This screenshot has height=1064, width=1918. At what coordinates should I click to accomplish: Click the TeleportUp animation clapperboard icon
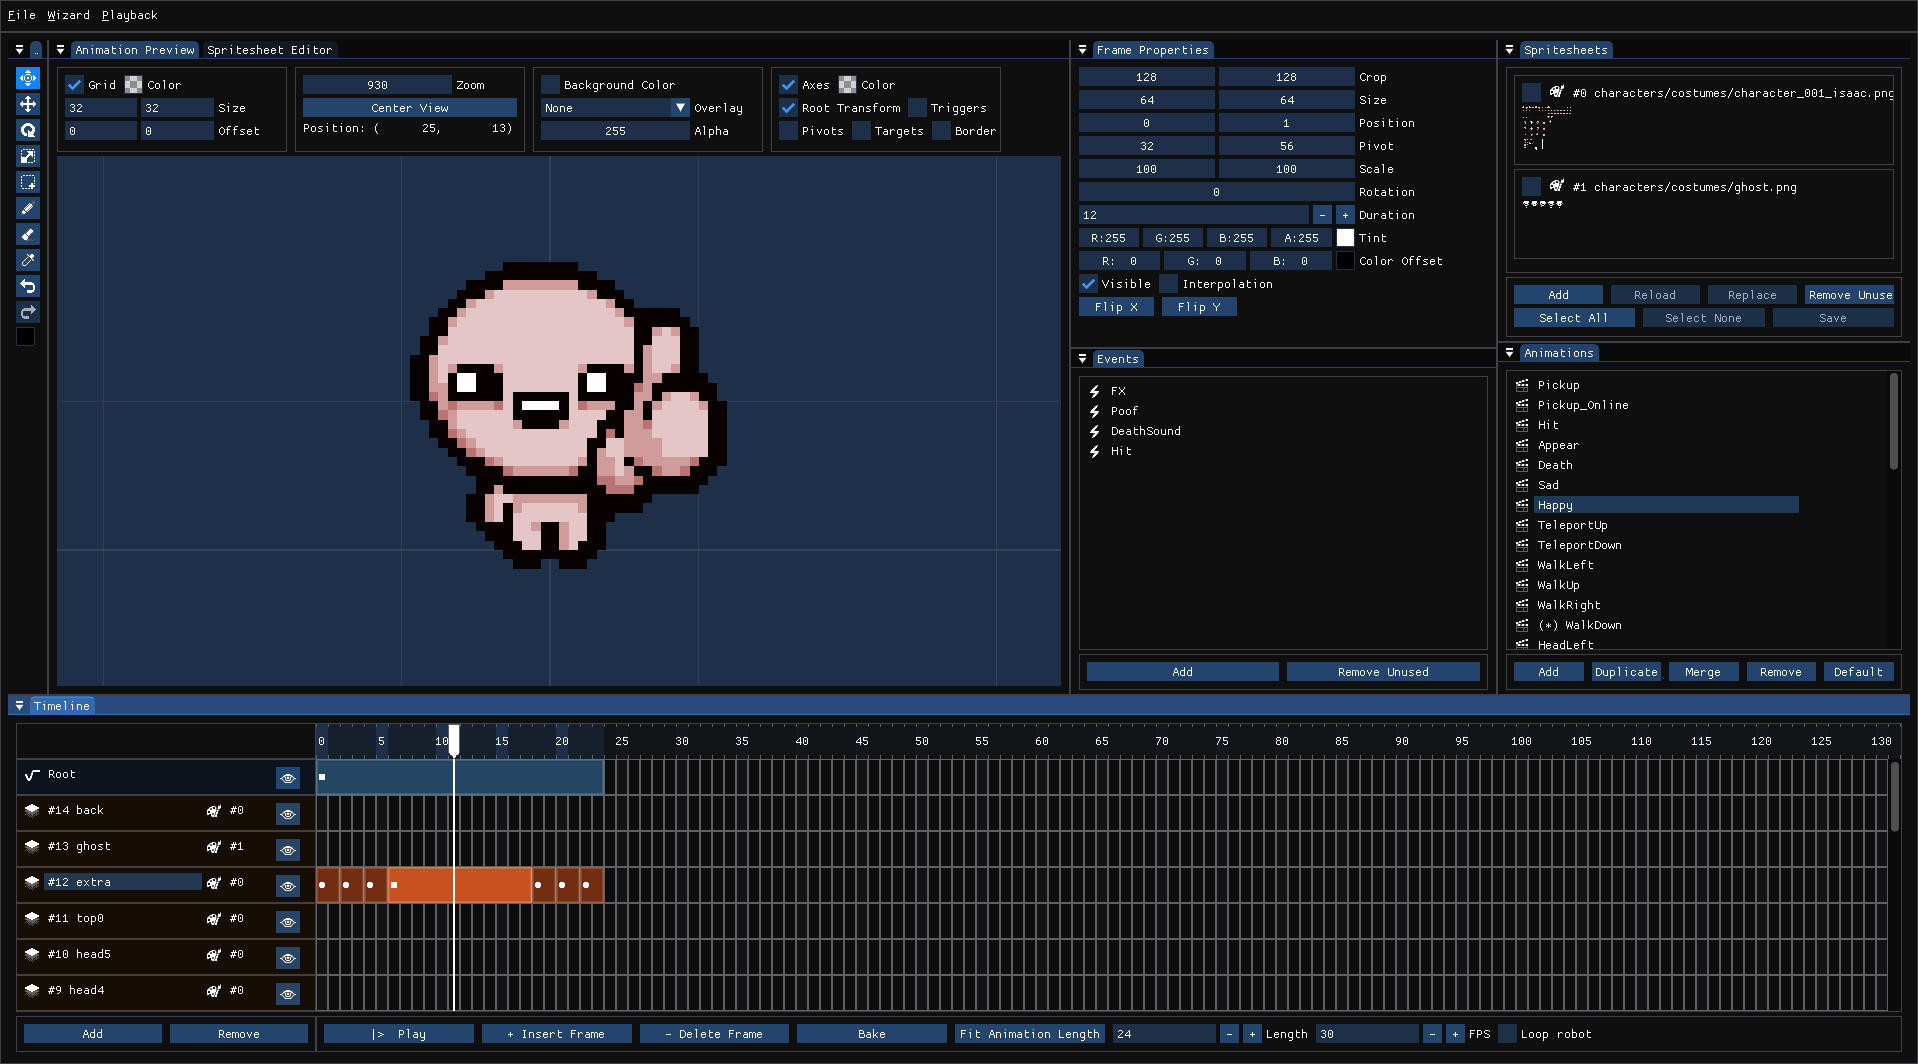1522,525
